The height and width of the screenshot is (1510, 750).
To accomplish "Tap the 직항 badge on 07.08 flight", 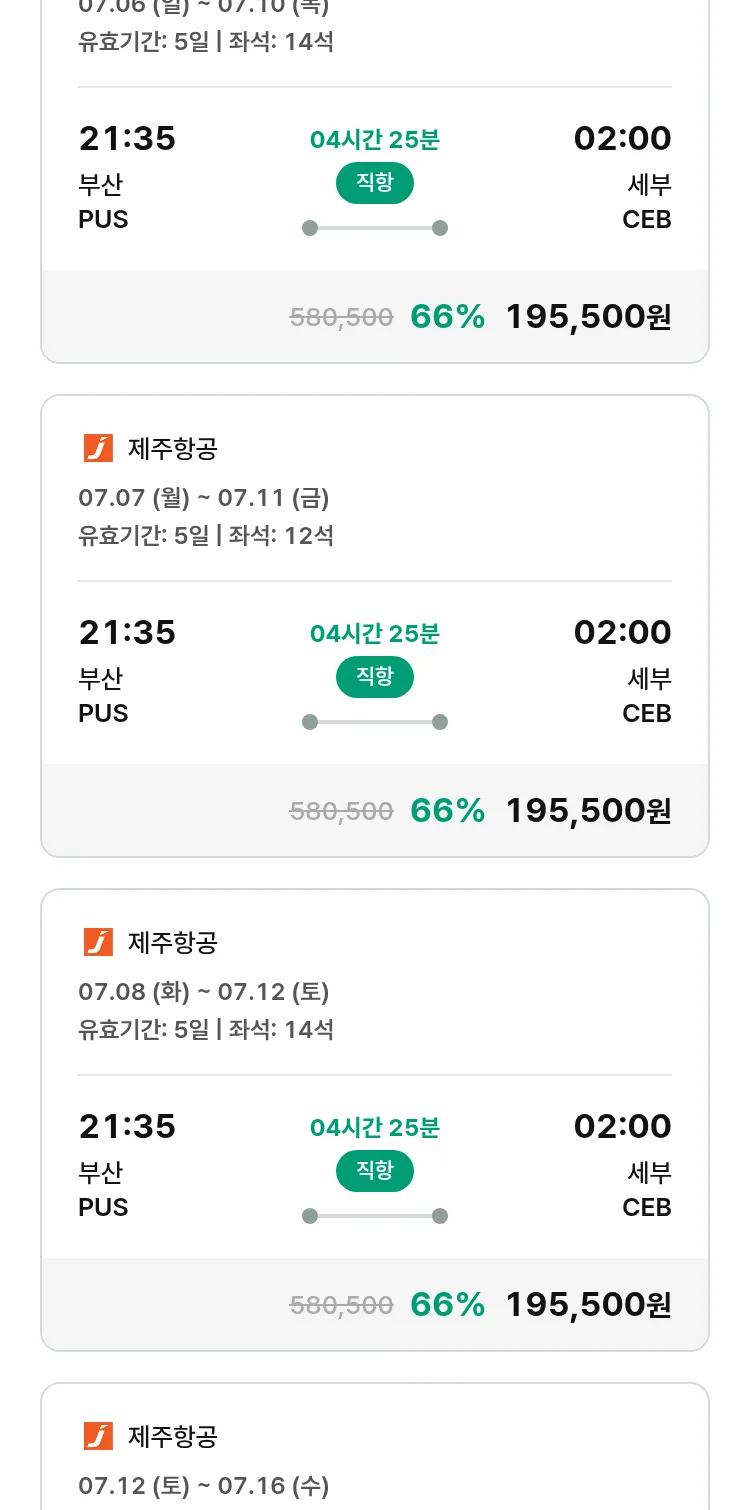I will pyautogui.click(x=374, y=1171).
